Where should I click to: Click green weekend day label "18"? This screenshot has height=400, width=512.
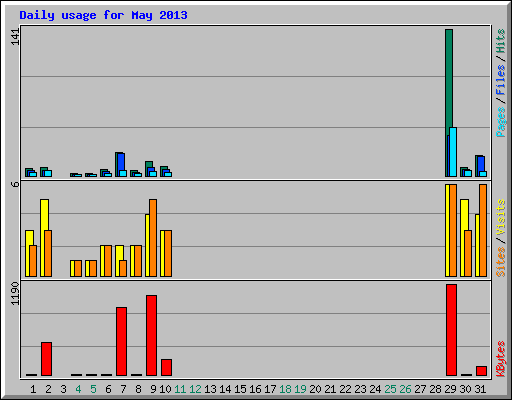[x=285, y=389]
